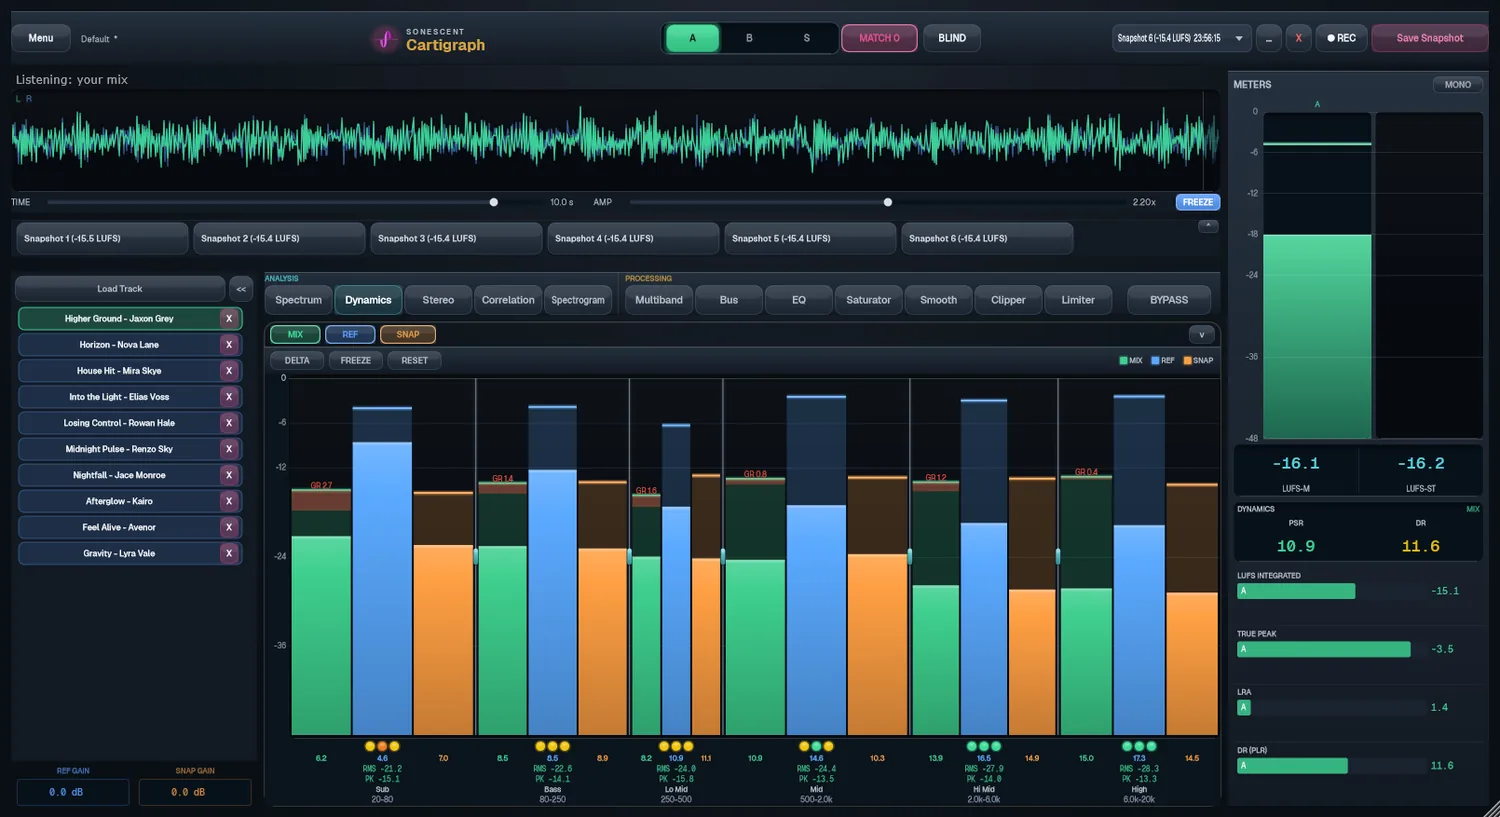Viewport: 1500px width, 817px height.
Task: Open the snapshot selection dropdown
Action: tap(1181, 38)
